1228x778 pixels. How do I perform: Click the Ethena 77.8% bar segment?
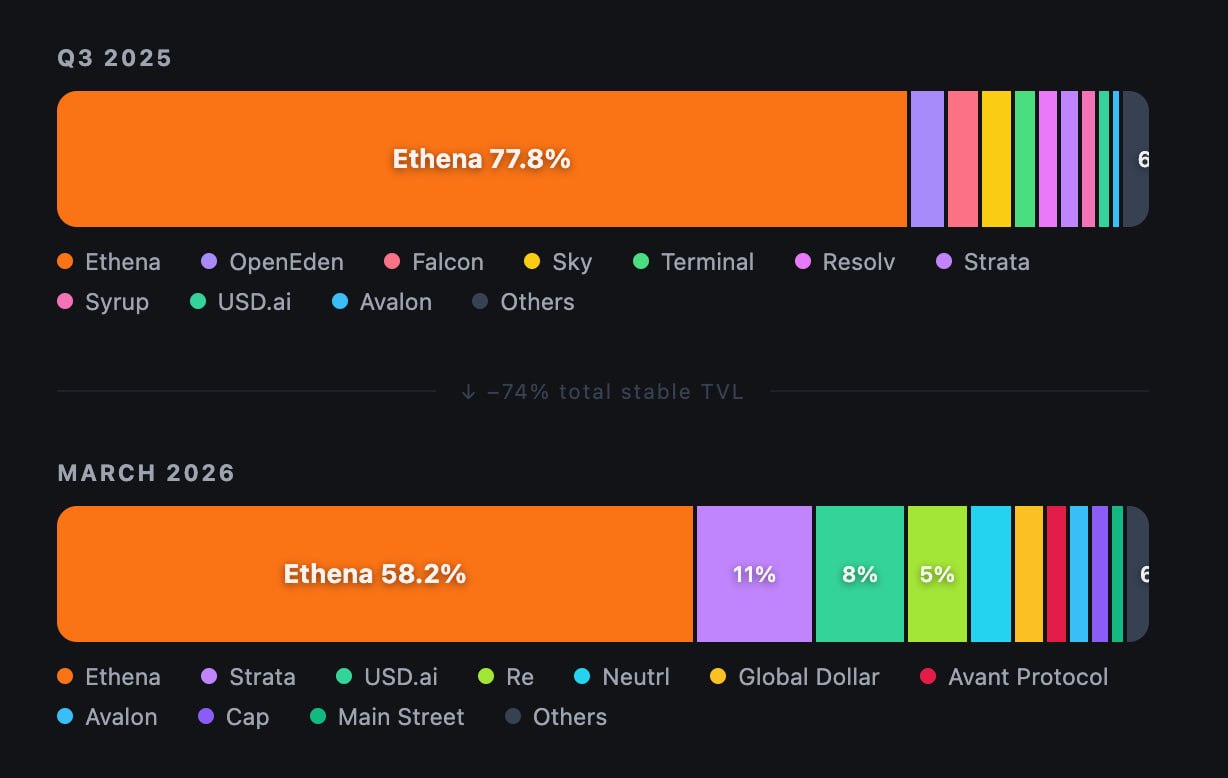coord(481,159)
